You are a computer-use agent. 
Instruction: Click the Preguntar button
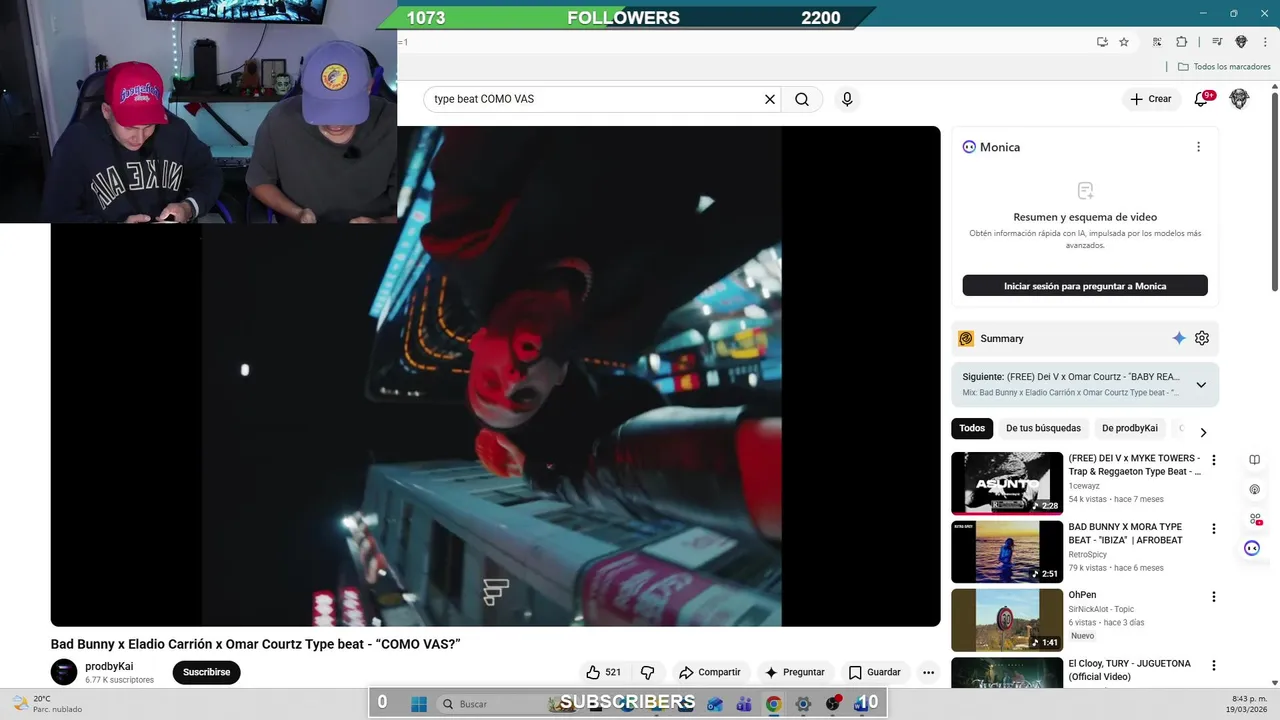(x=794, y=672)
